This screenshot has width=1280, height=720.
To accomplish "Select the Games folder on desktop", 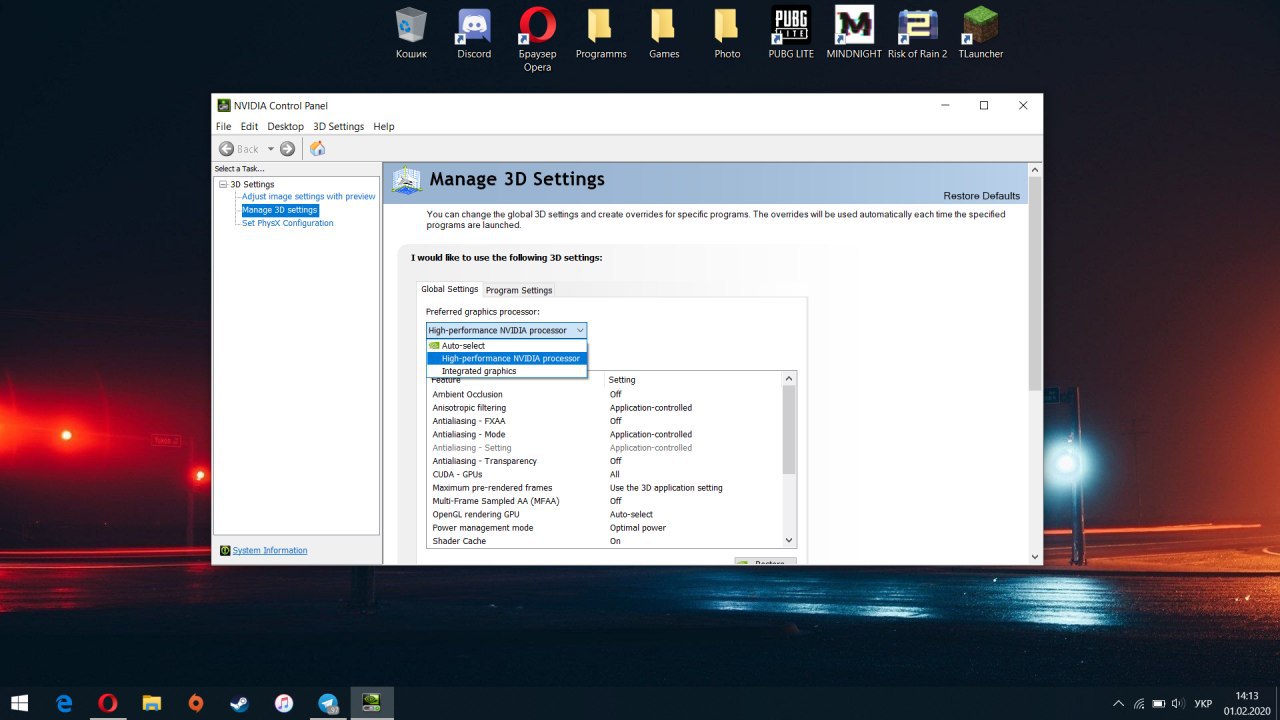I will pyautogui.click(x=664, y=33).
